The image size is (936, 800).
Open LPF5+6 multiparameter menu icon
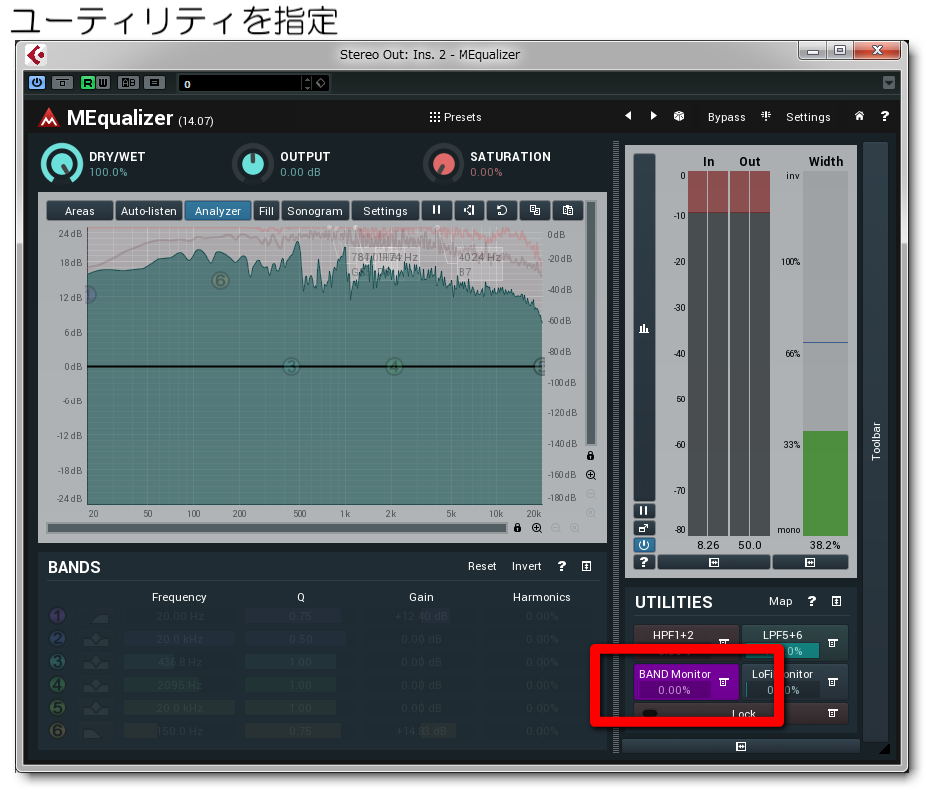click(833, 643)
